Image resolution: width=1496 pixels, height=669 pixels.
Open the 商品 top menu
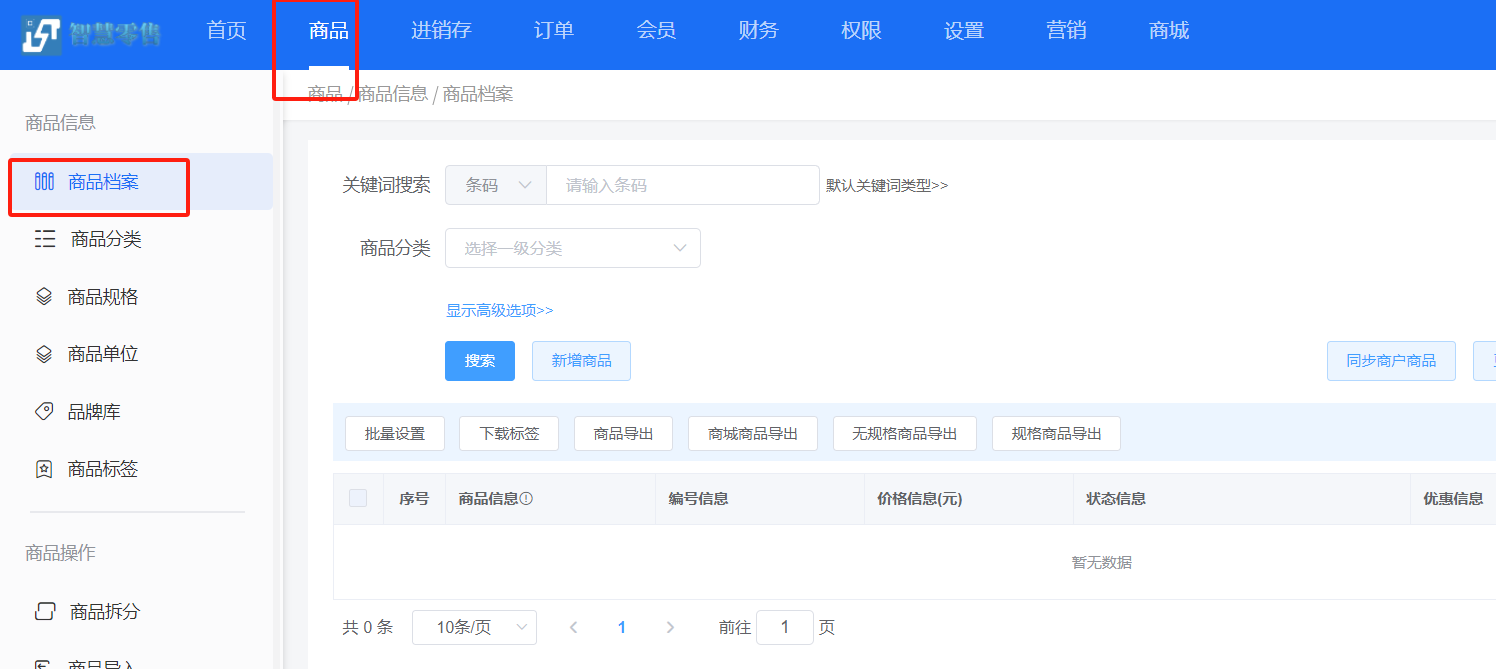[x=329, y=31]
